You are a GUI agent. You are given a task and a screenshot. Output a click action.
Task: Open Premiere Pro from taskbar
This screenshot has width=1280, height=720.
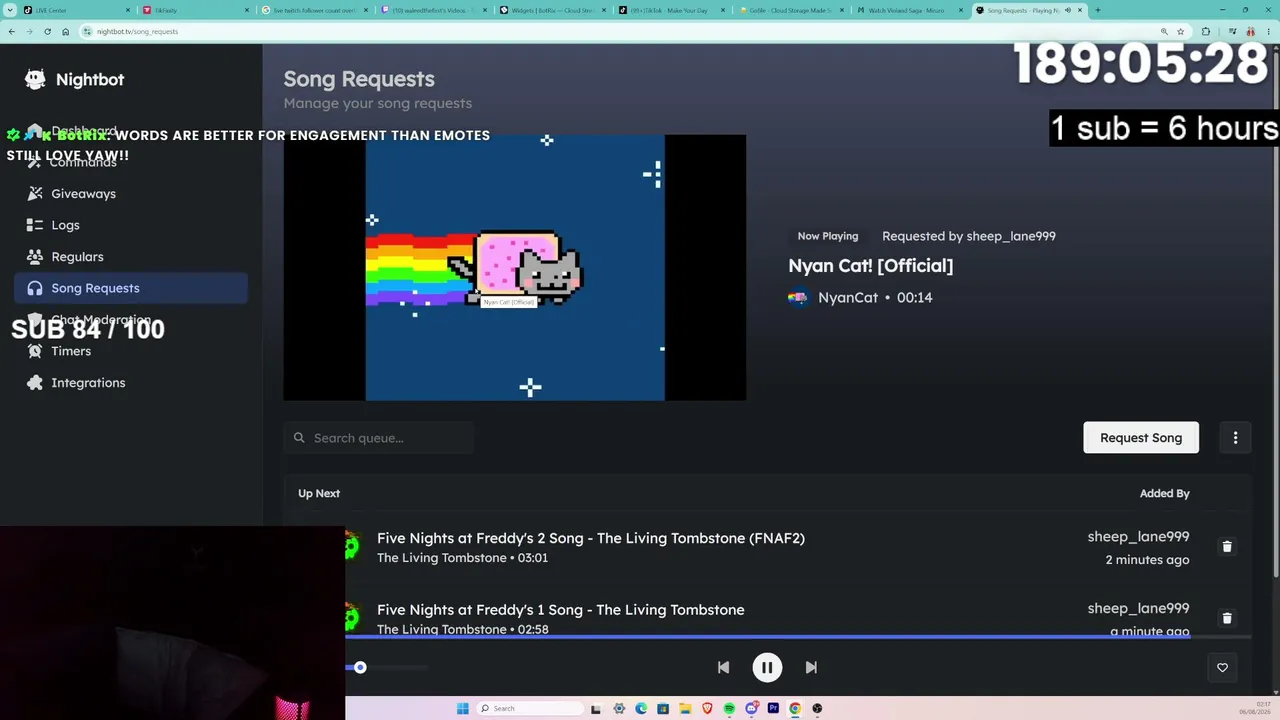pos(773,709)
